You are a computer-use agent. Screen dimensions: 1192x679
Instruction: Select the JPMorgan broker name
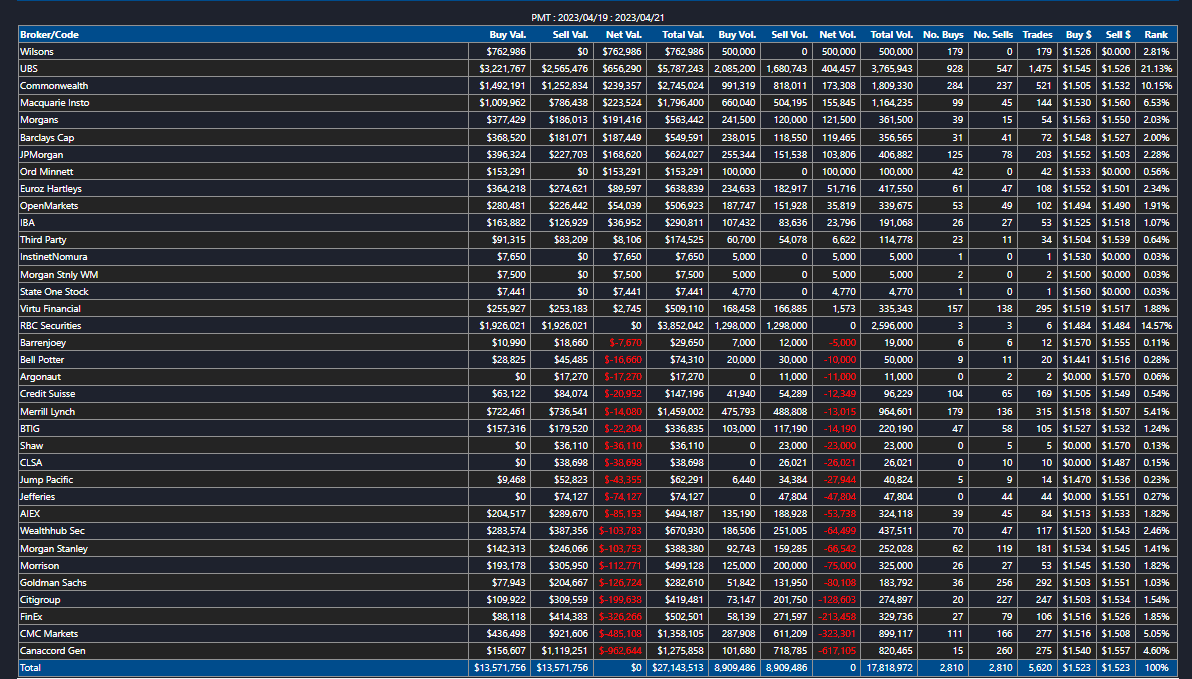pyautogui.click(x=41, y=154)
